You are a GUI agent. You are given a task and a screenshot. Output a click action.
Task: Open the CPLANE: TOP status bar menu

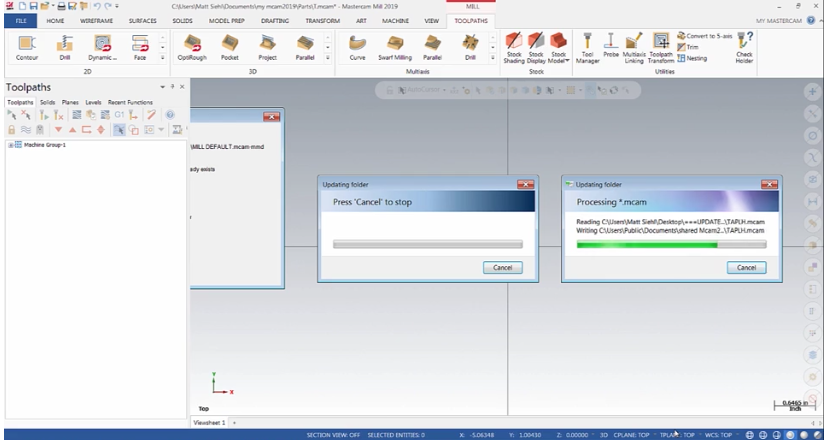[633, 435]
